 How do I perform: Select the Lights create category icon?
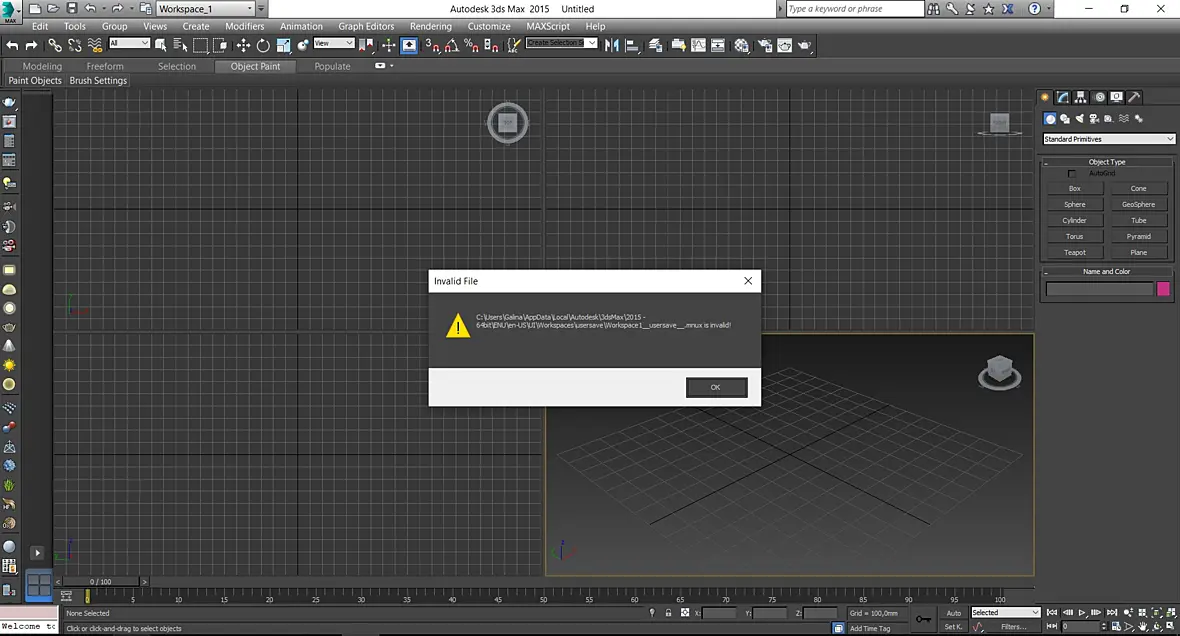pos(1080,119)
